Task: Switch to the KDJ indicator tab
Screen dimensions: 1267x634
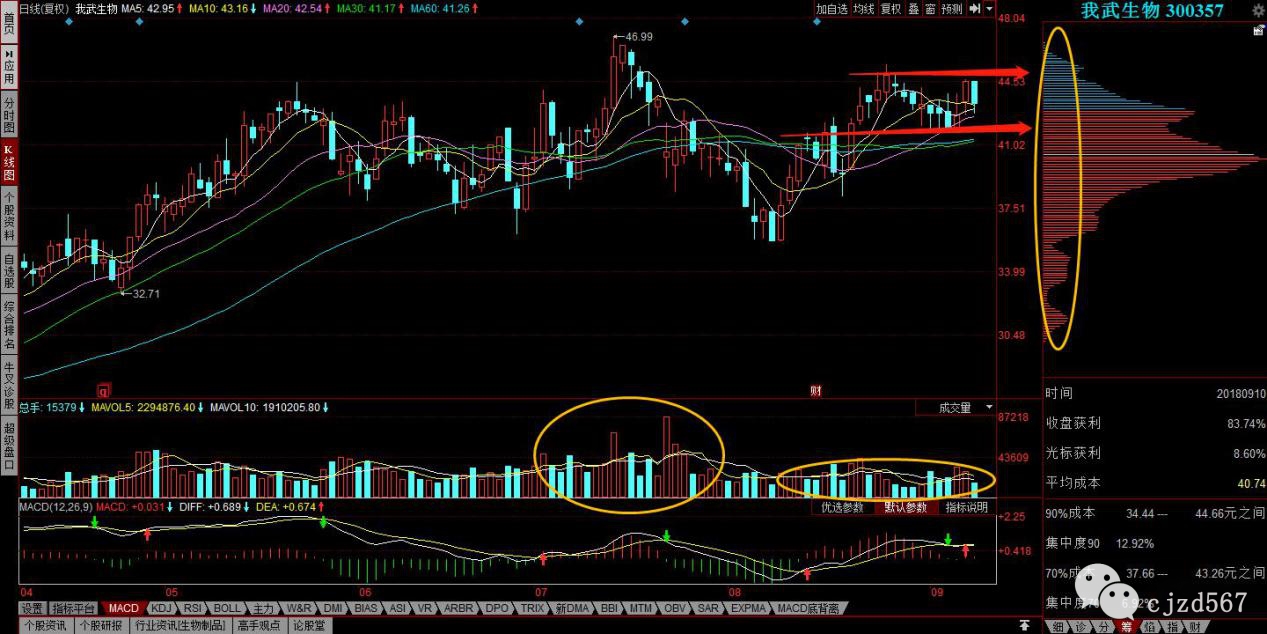Action: pyautogui.click(x=162, y=608)
